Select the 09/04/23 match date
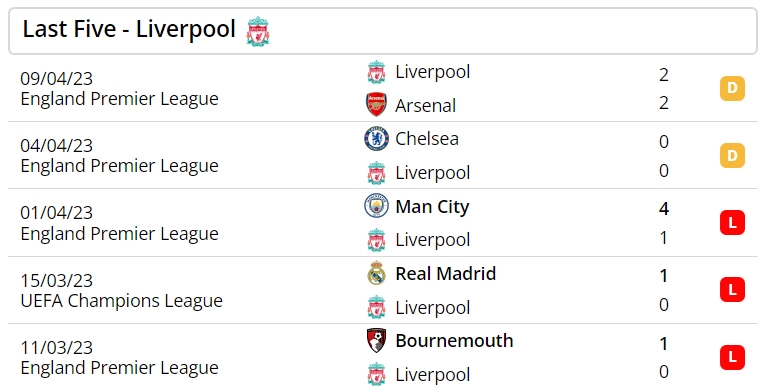The width and height of the screenshot is (770, 392). tap(56, 79)
